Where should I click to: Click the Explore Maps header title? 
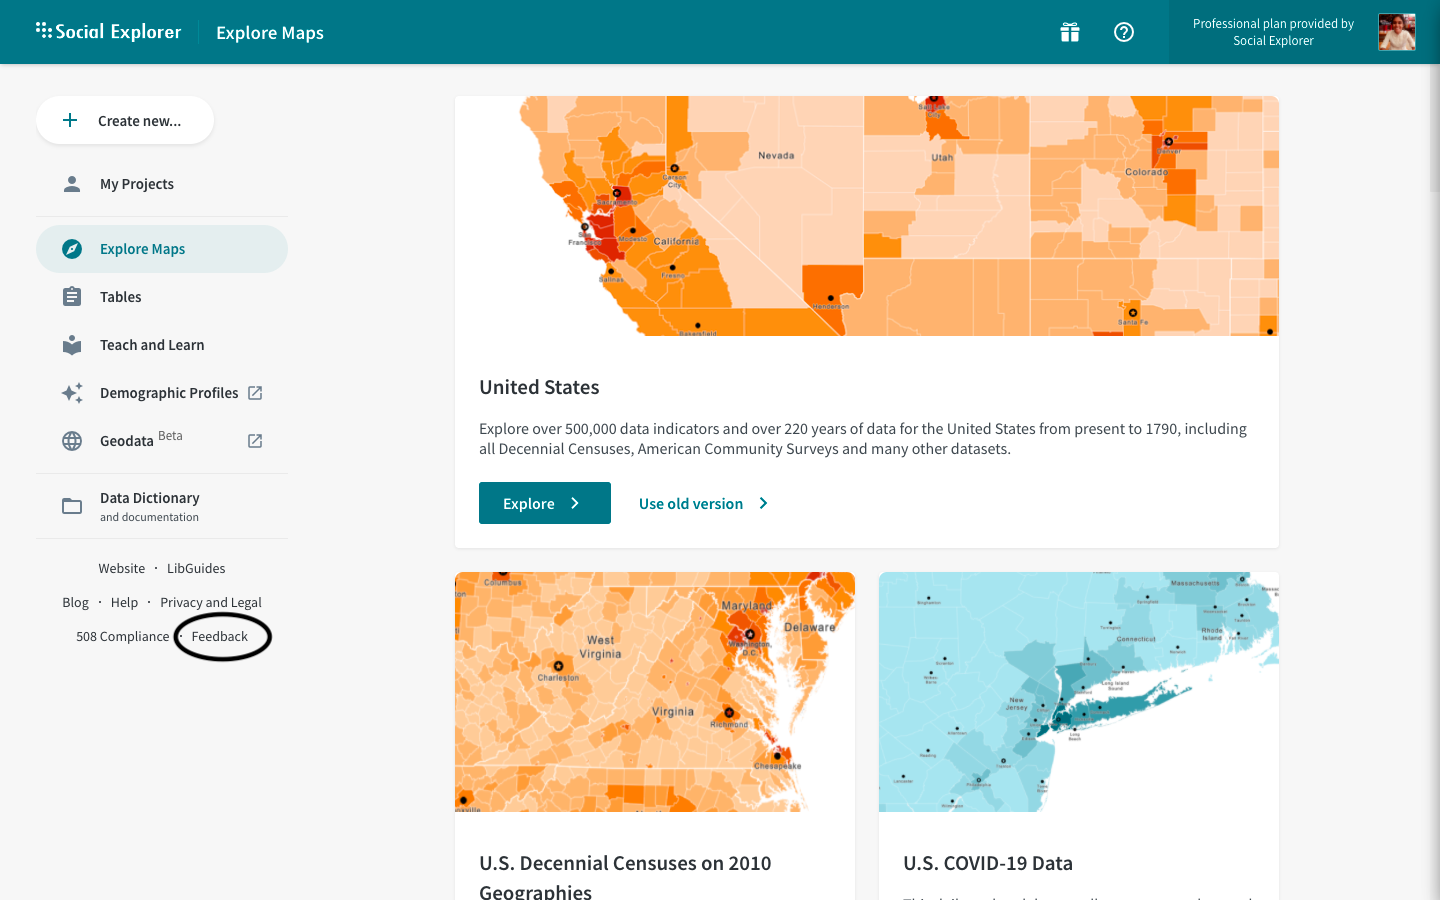coord(270,32)
